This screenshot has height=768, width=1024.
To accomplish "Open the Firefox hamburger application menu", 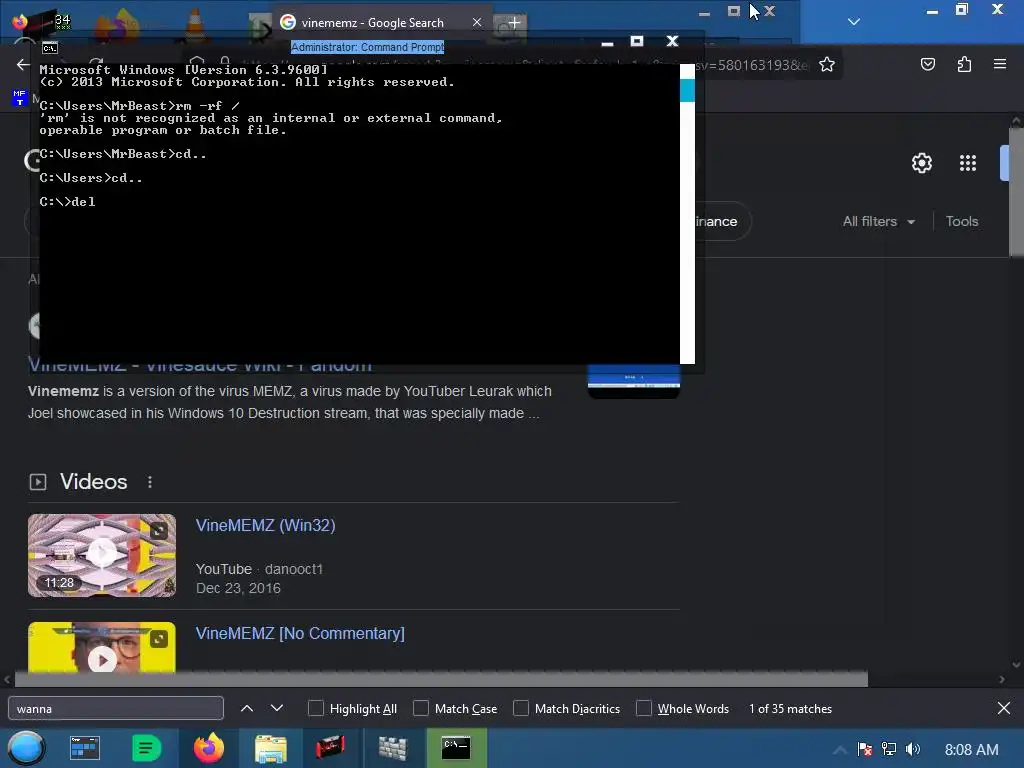I will pos(1000,64).
